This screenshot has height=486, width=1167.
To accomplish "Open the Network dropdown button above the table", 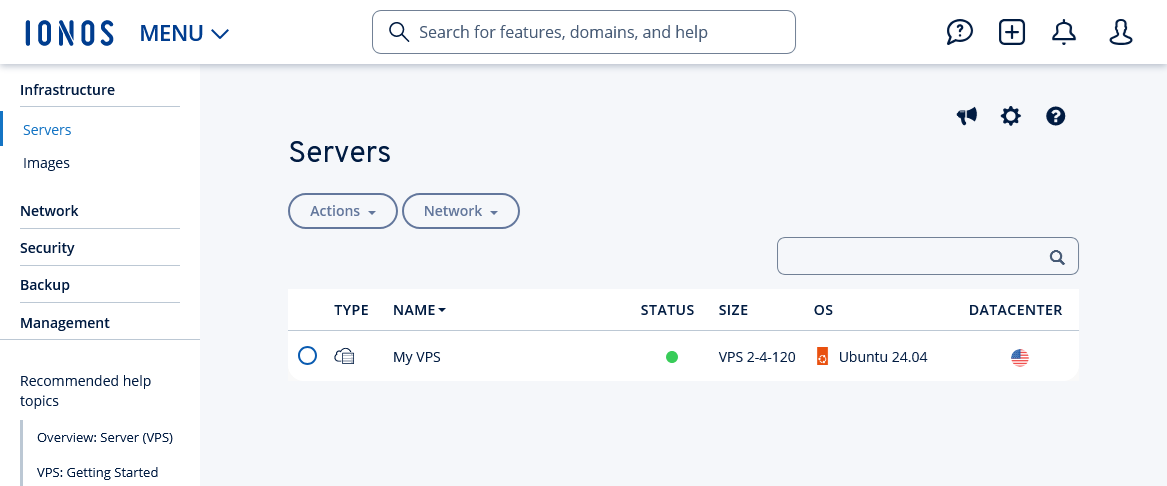I will coord(461,211).
